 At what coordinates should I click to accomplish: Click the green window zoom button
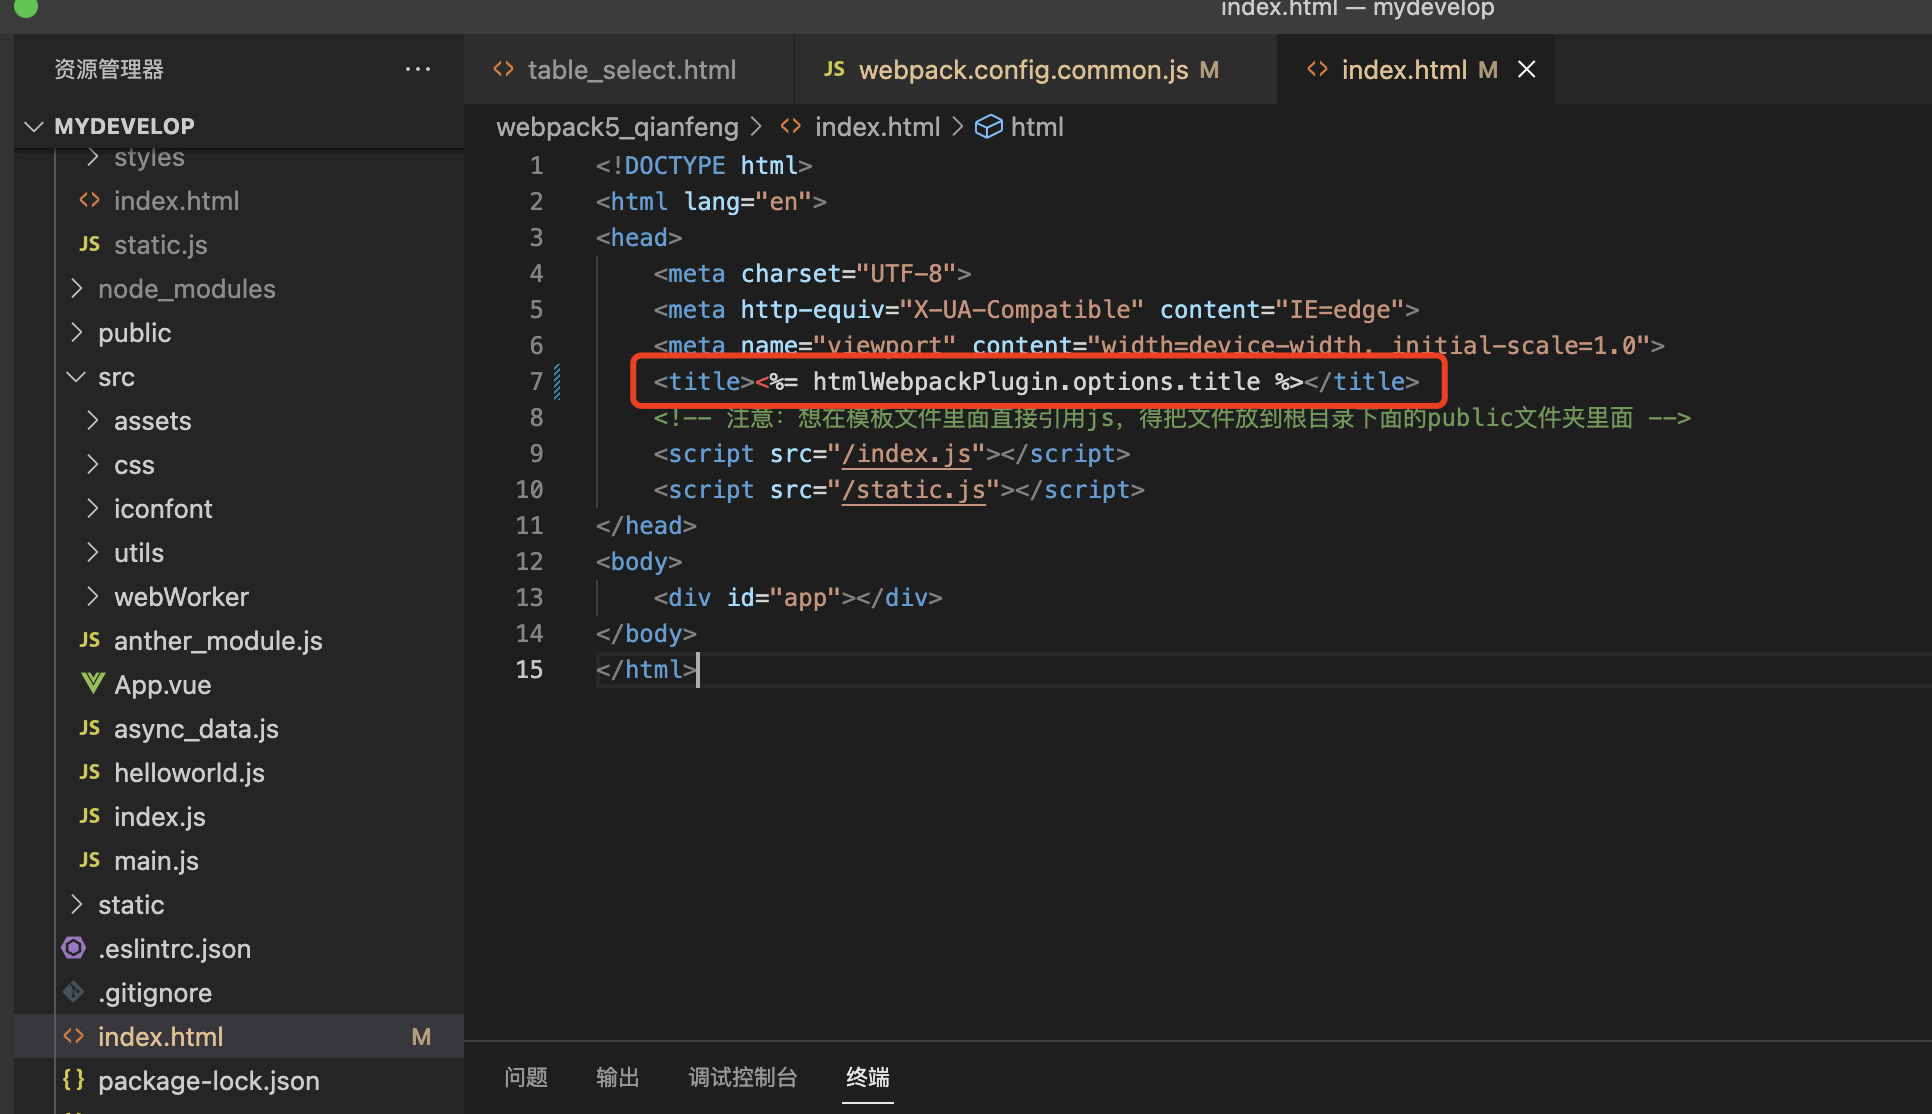(x=26, y=8)
